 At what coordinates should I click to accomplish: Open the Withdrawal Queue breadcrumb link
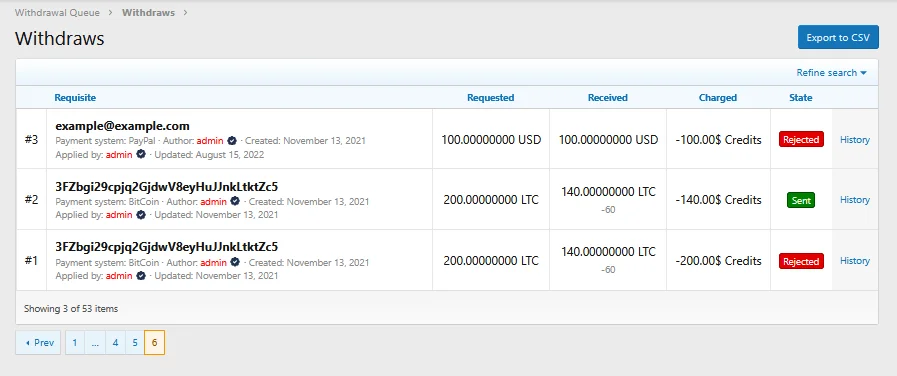tap(57, 12)
